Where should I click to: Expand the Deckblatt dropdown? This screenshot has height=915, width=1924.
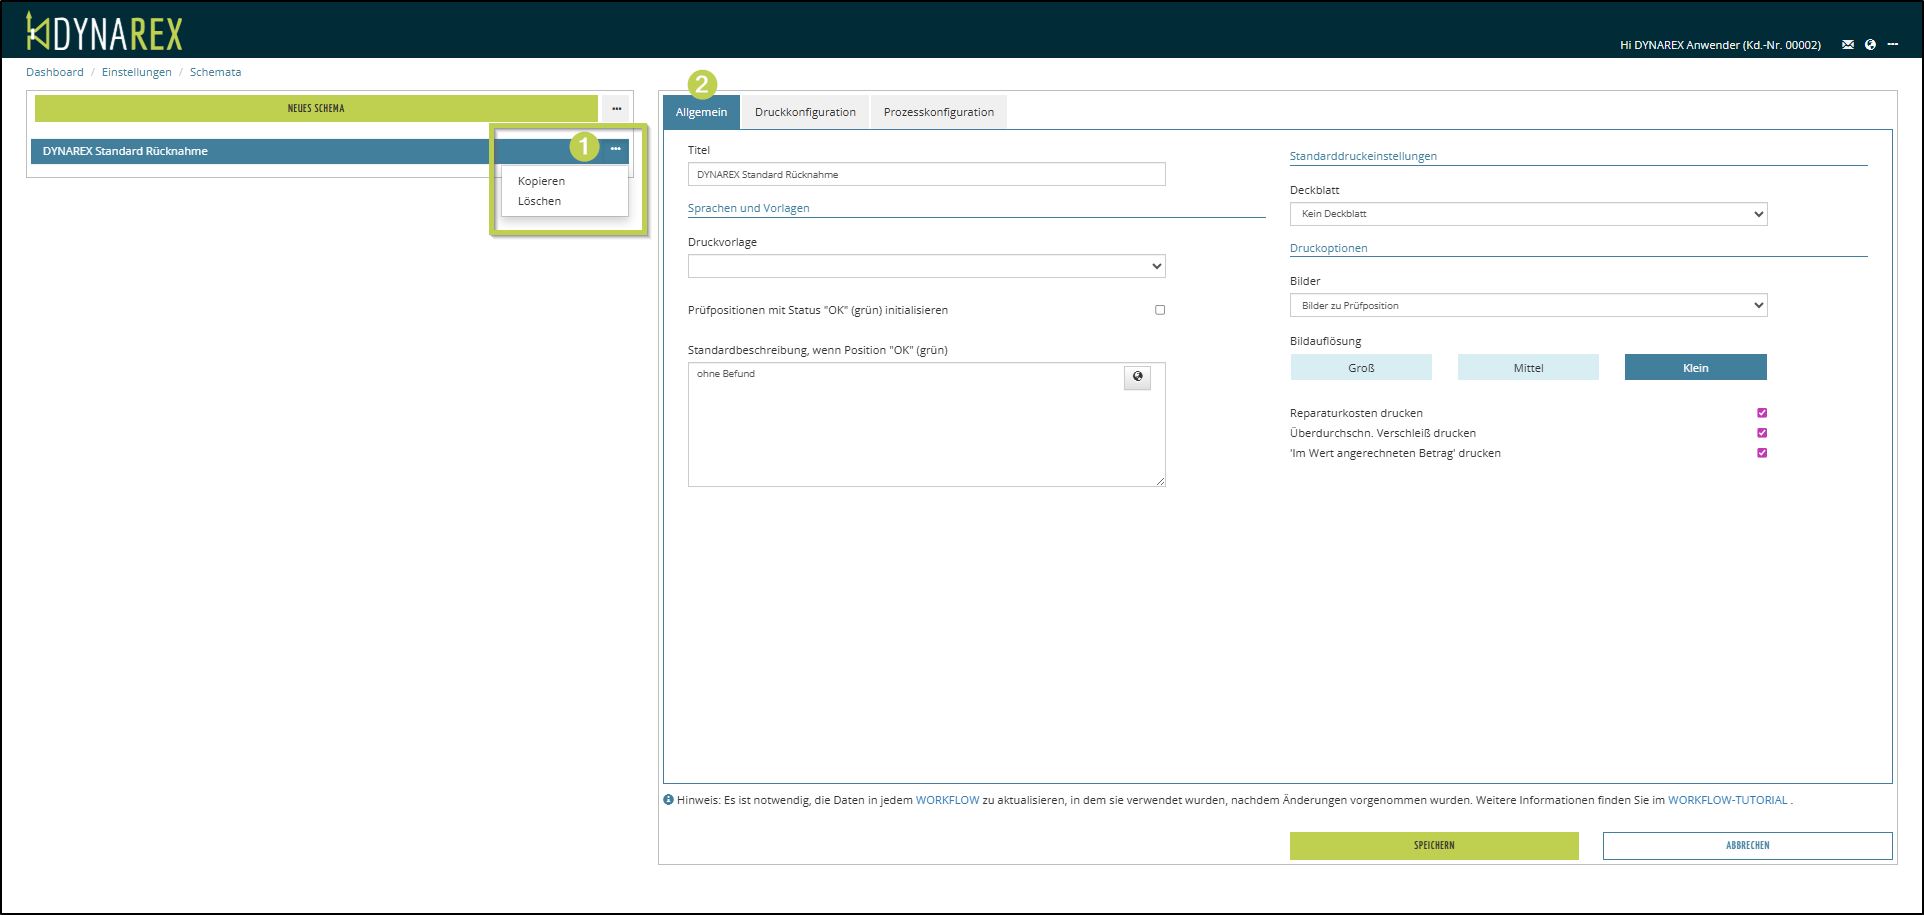click(1527, 214)
